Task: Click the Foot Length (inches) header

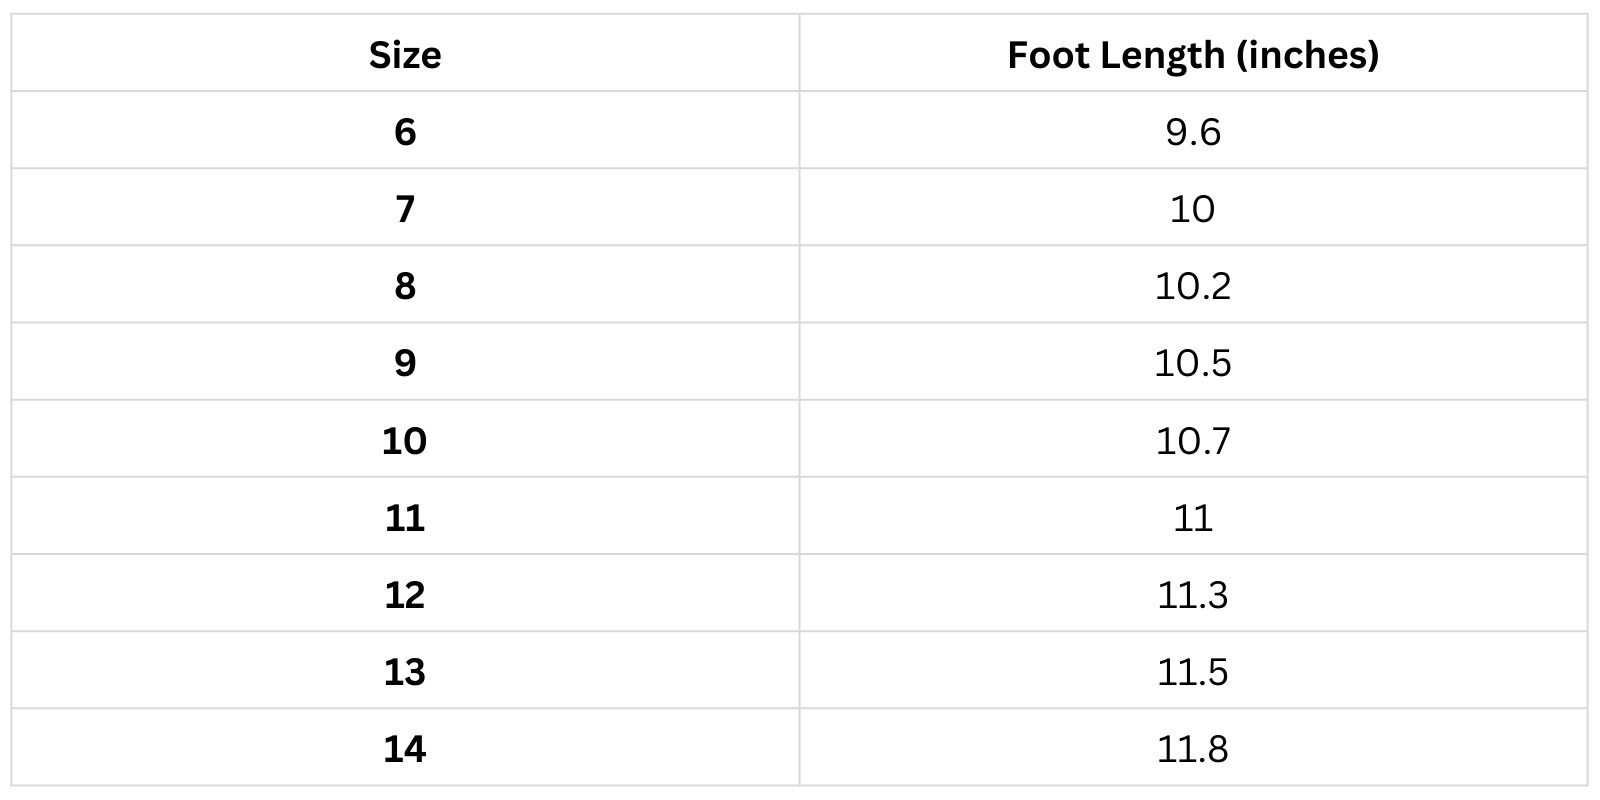Action: (1193, 55)
